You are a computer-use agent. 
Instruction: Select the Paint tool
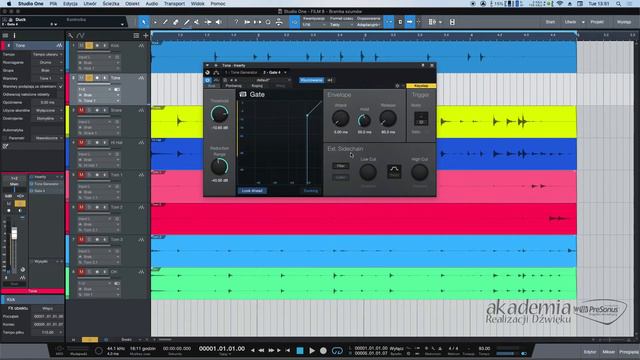tap(186, 22)
